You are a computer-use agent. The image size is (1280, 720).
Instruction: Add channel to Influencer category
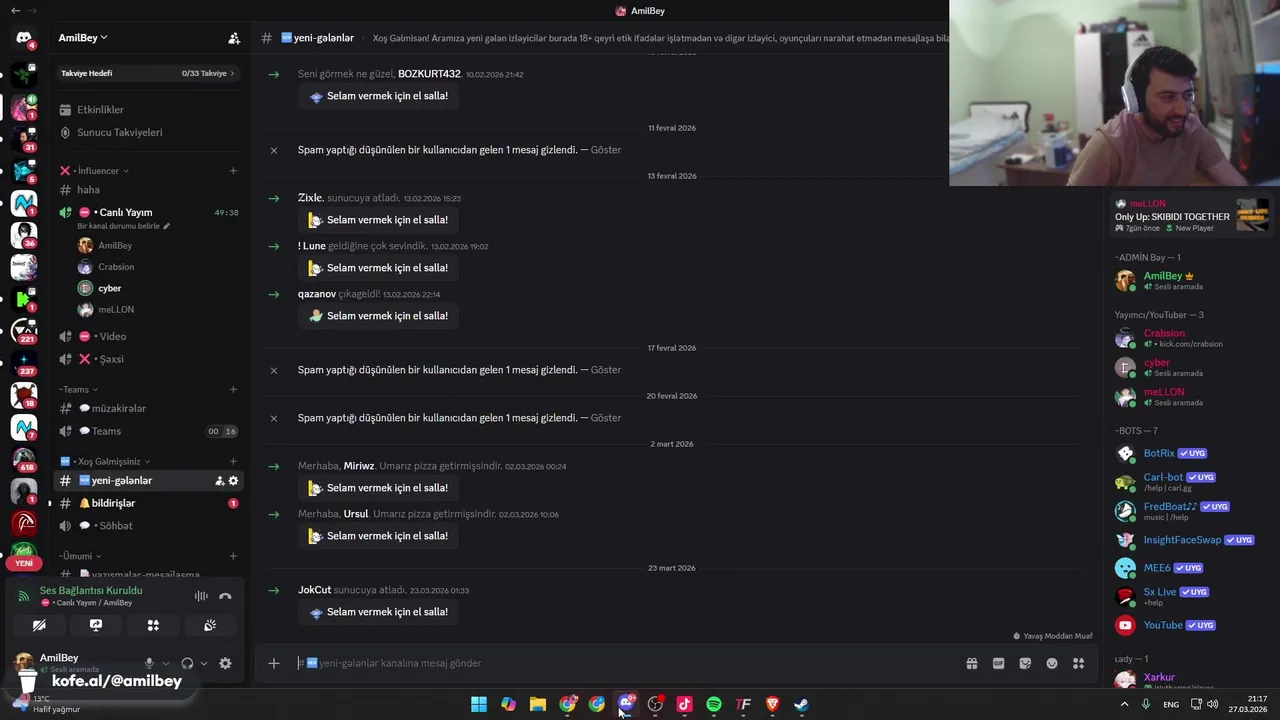[x=233, y=171]
